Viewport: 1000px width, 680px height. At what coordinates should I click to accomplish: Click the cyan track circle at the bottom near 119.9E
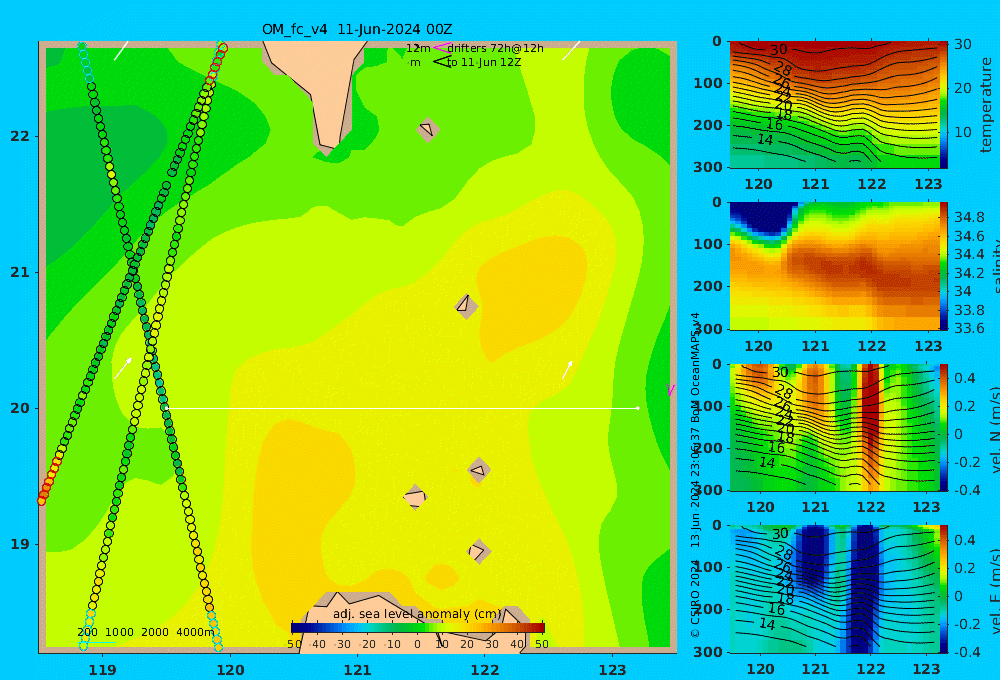218,646
